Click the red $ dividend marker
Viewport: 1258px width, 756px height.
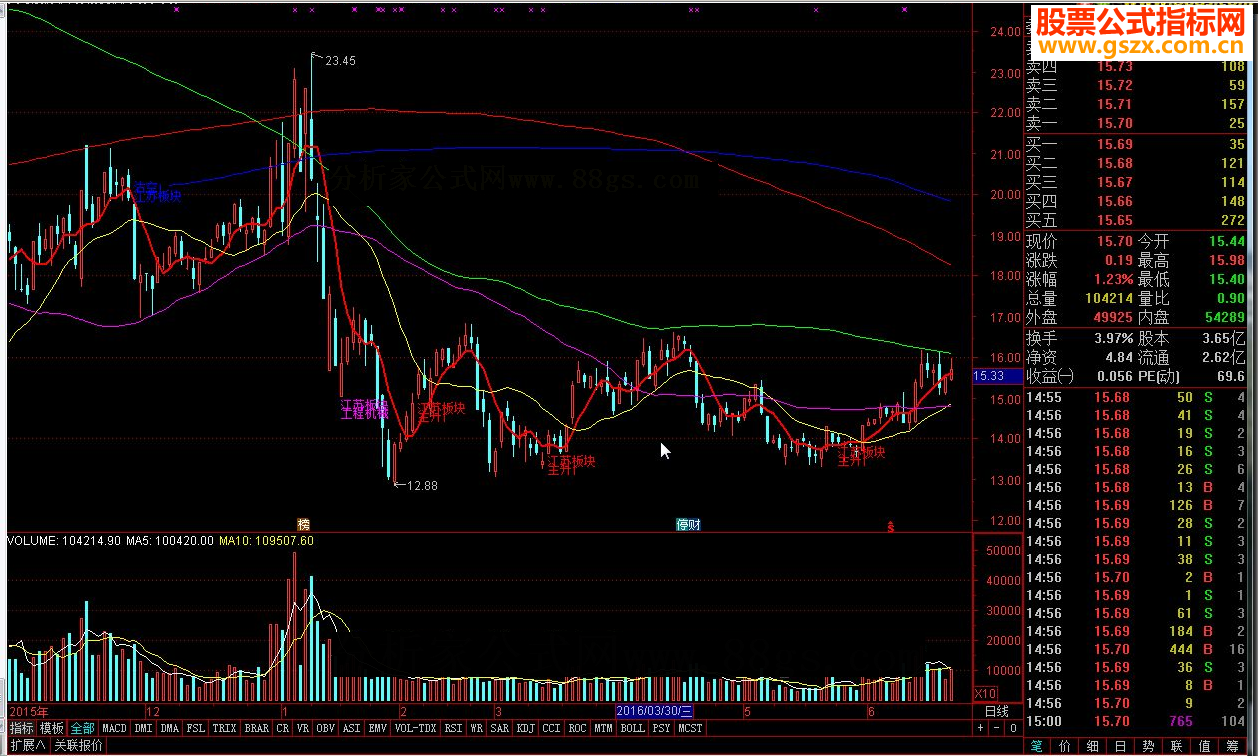tap(891, 525)
